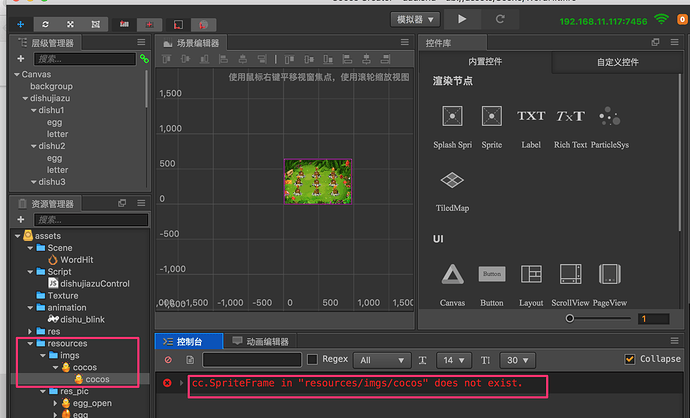This screenshot has width=690, height=418.
Task: Open the 控件库 panel tab
Action: 453,43
